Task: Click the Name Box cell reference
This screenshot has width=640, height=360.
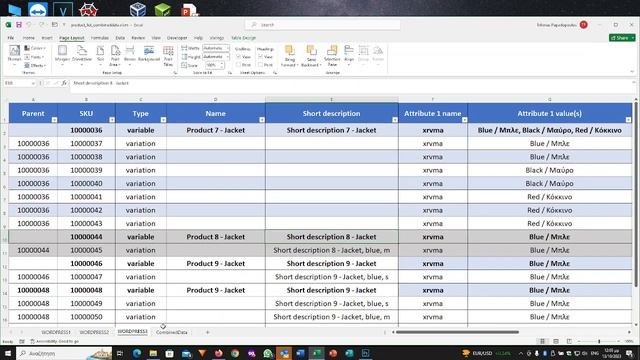Action: (19, 83)
